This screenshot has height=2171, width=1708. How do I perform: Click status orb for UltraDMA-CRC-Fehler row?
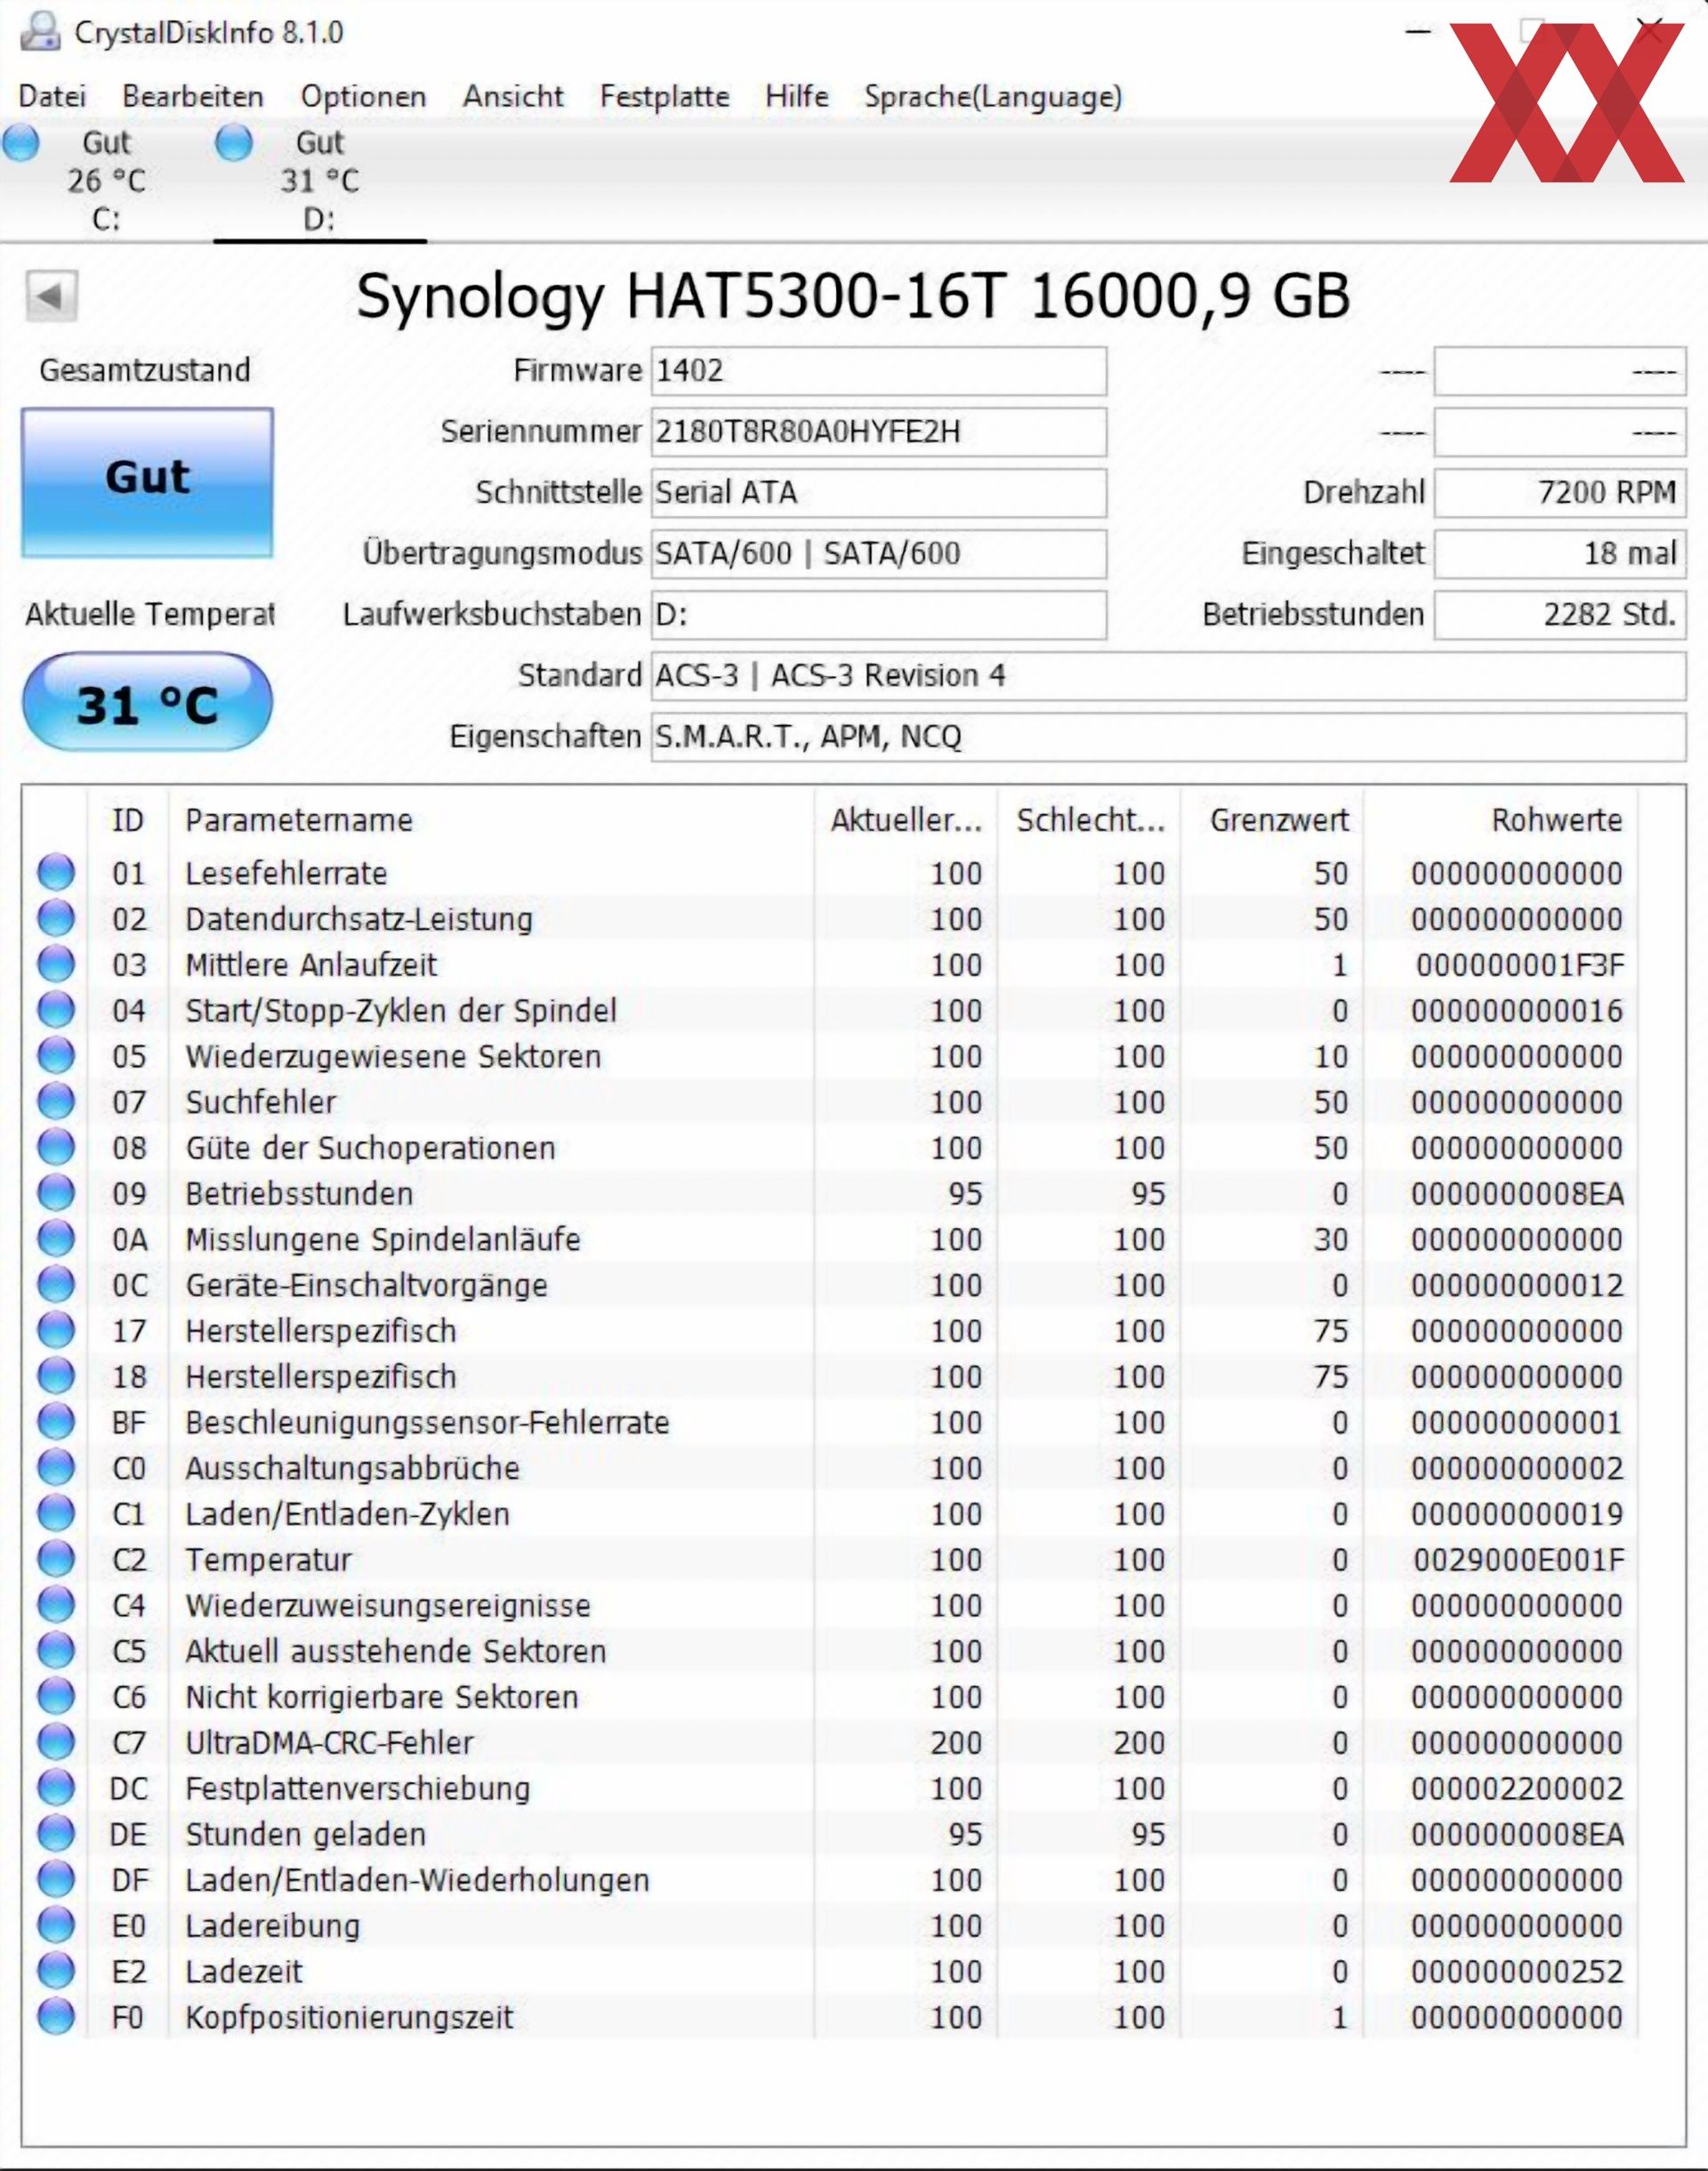coord(56,1742)
